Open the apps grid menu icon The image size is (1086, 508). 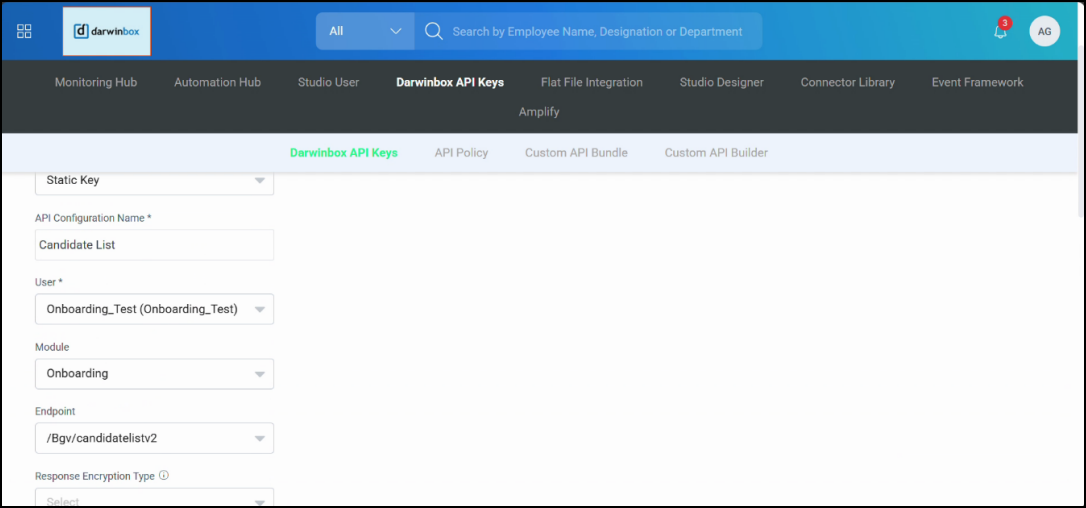24,31
